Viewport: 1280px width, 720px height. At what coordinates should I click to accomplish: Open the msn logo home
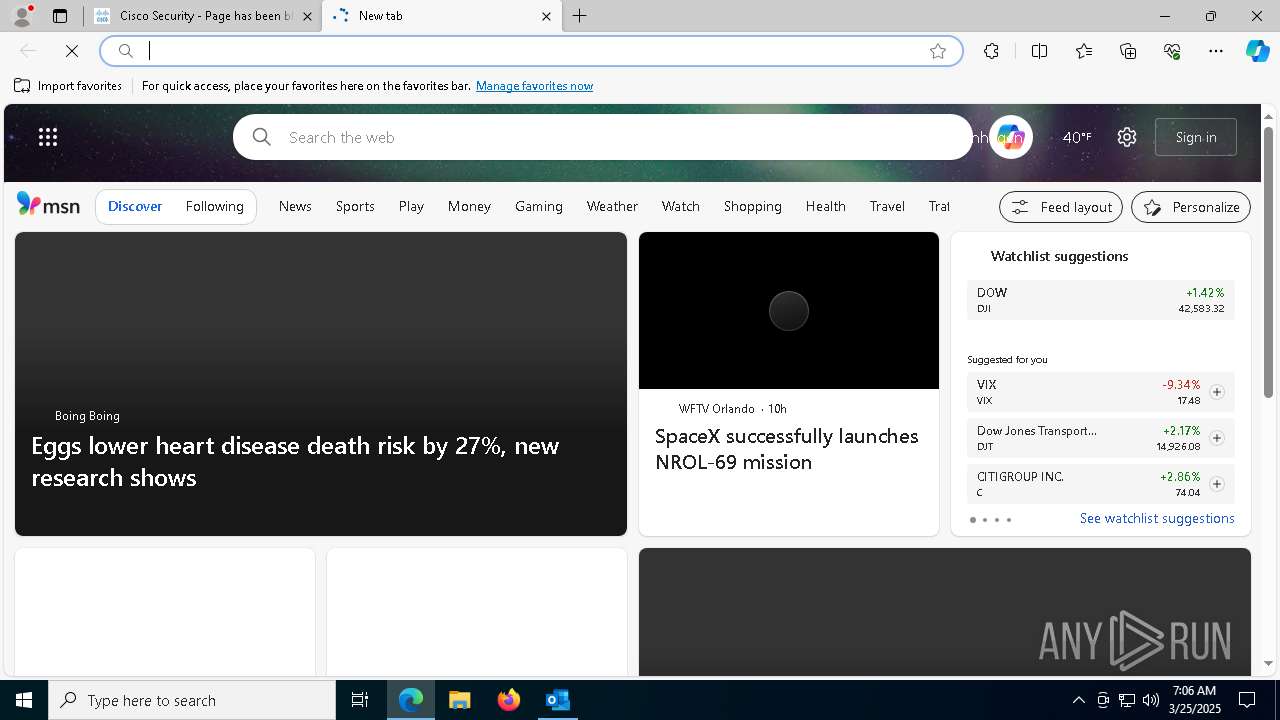point(48,205)
